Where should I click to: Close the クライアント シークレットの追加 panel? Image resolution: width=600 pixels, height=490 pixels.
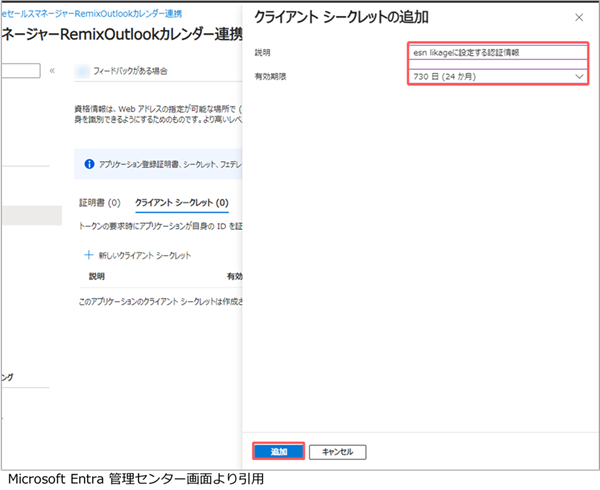coord(579,18)
